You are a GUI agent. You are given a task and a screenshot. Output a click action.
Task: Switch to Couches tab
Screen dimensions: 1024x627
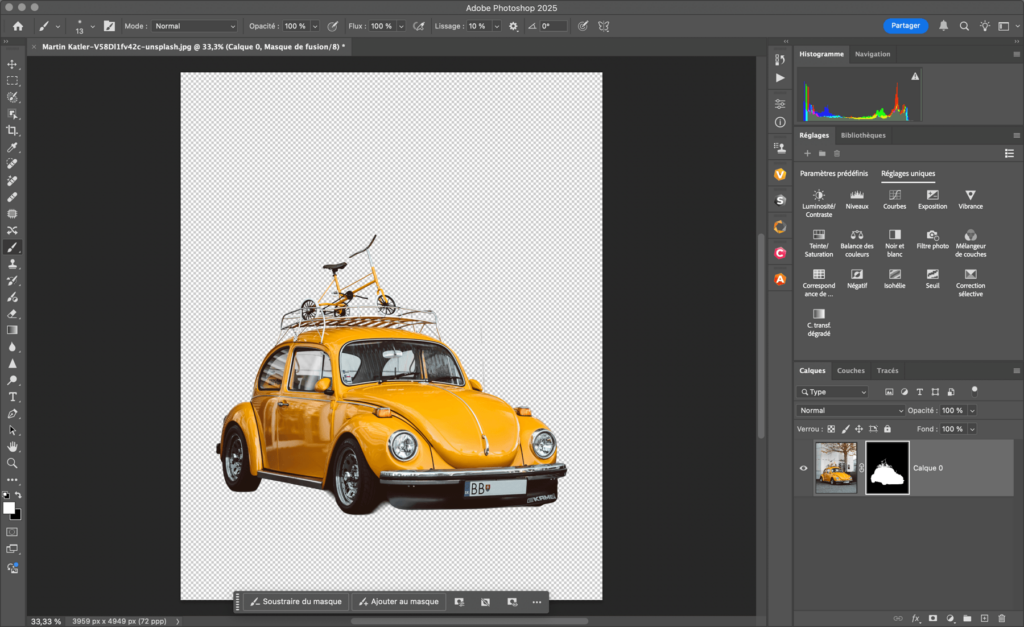click(x=850, y=370)
